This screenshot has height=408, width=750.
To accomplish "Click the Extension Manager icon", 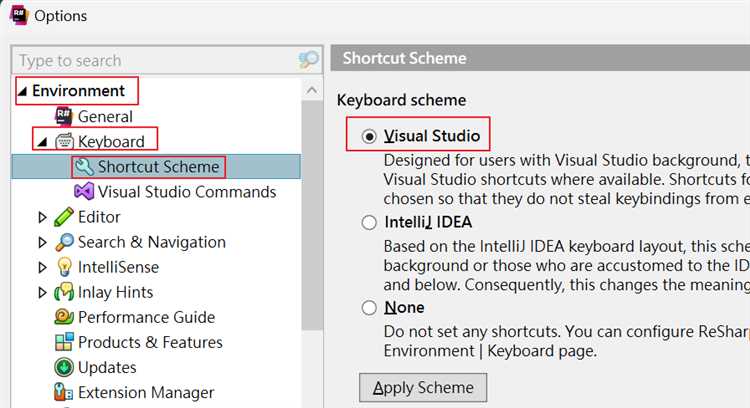I will [64, 392].
